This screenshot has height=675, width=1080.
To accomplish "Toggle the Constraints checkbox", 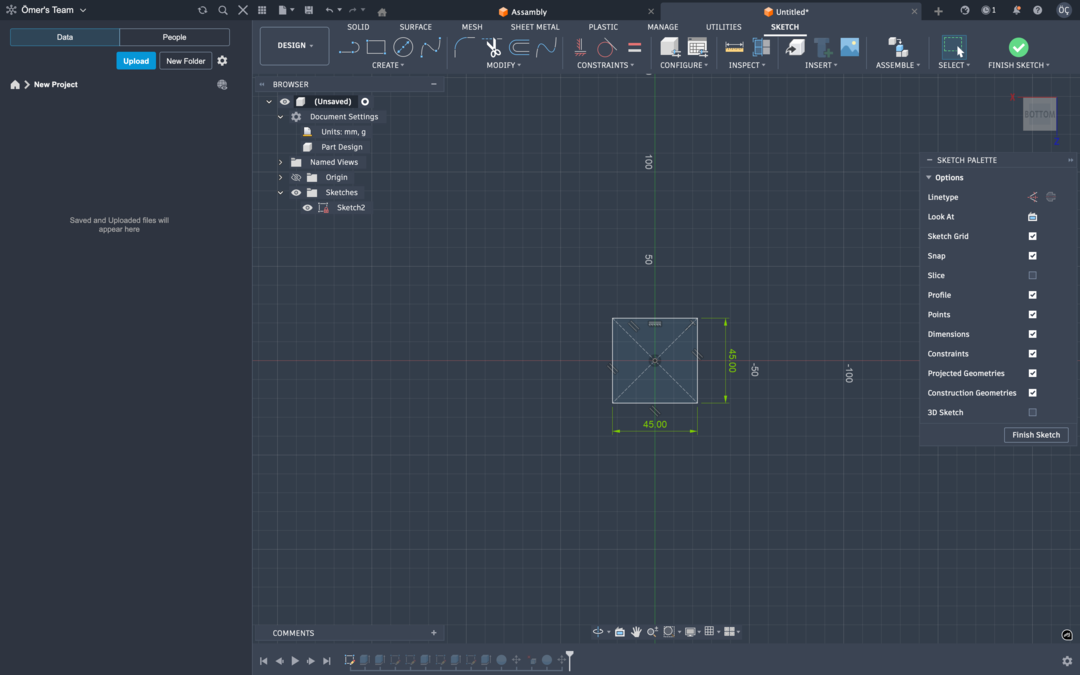I will [1032, 353].
